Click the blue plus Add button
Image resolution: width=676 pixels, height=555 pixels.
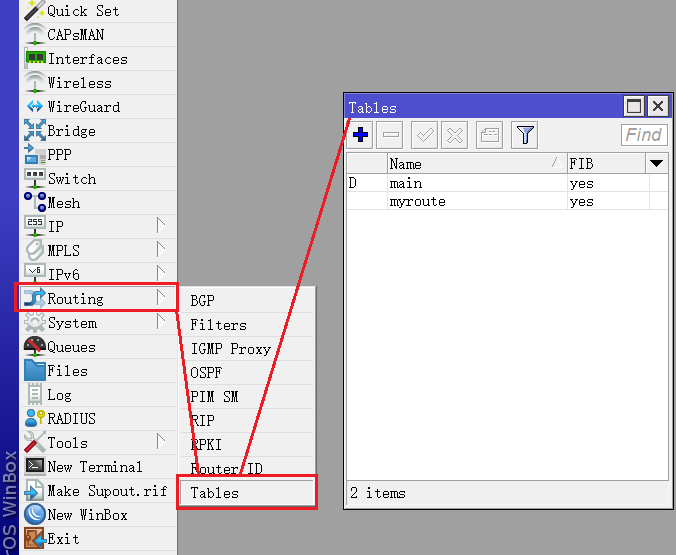361,135
